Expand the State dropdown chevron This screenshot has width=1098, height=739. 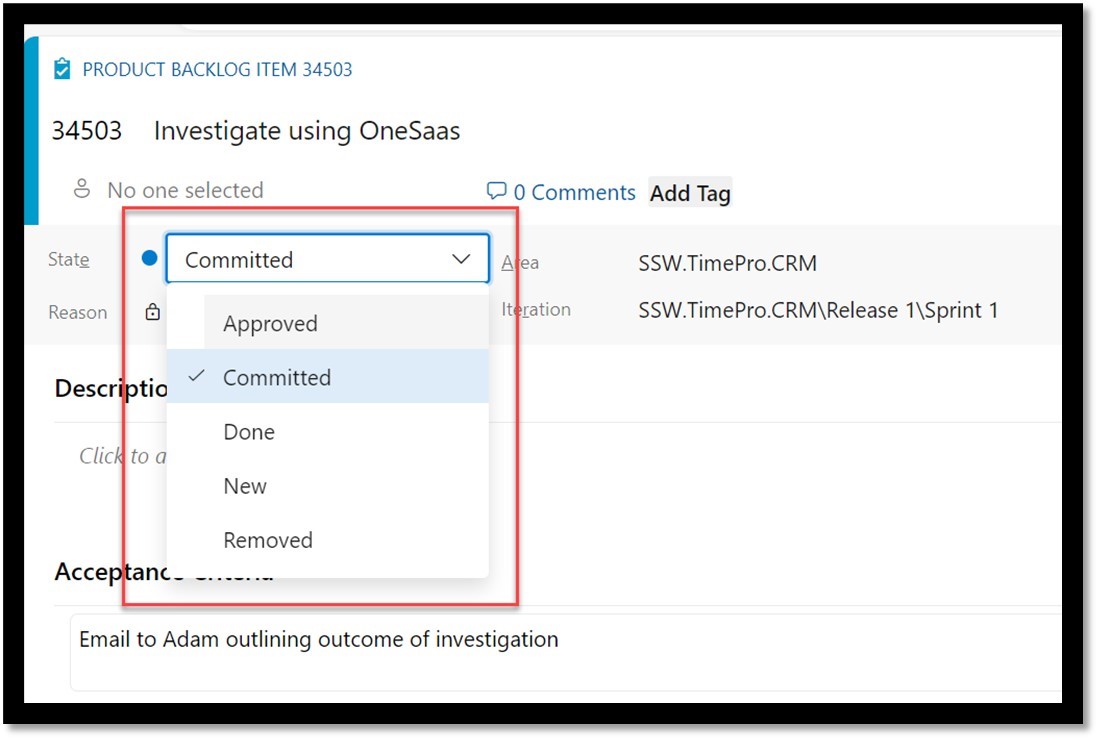pos(461,260)
